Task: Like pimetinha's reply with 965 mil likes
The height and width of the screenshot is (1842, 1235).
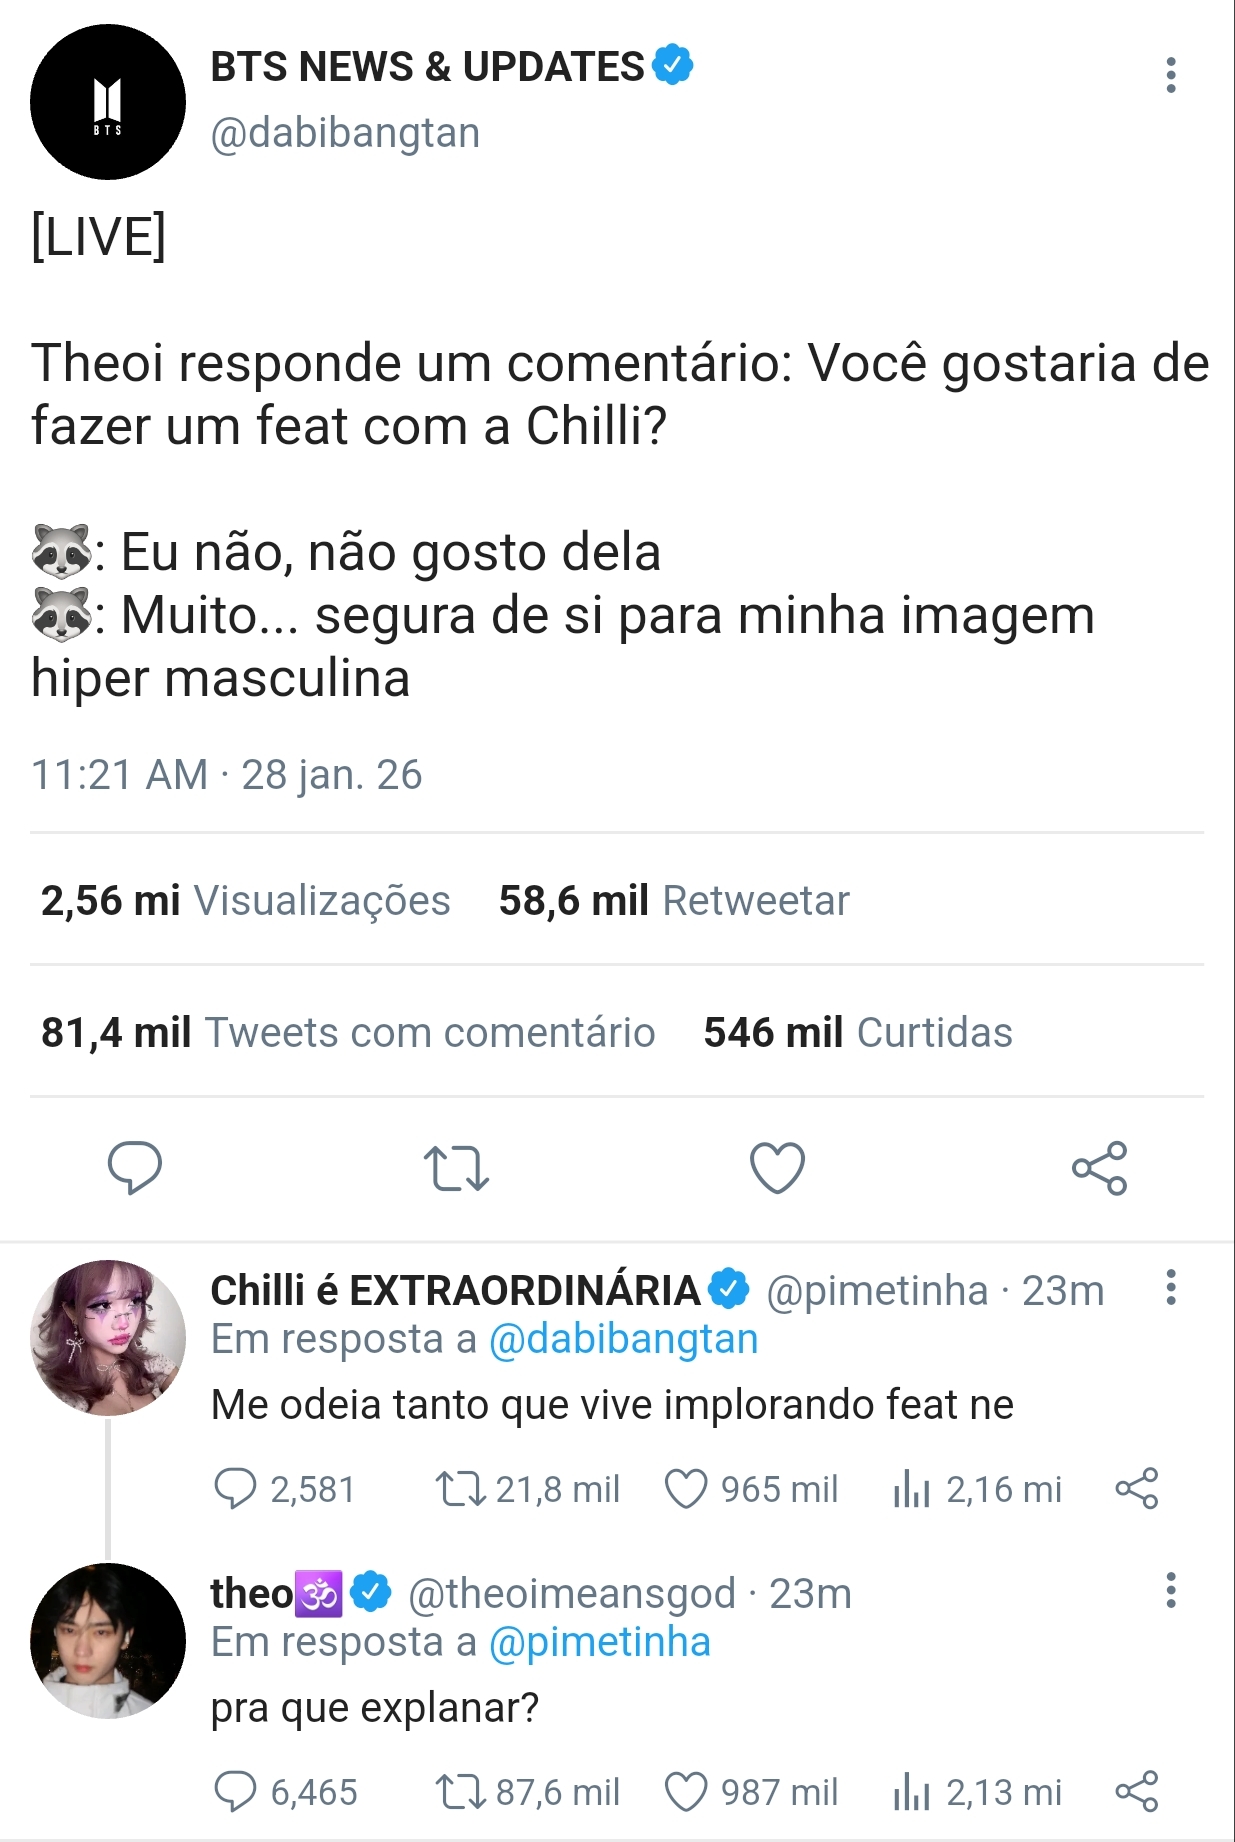Action: tap(686, 1489)
